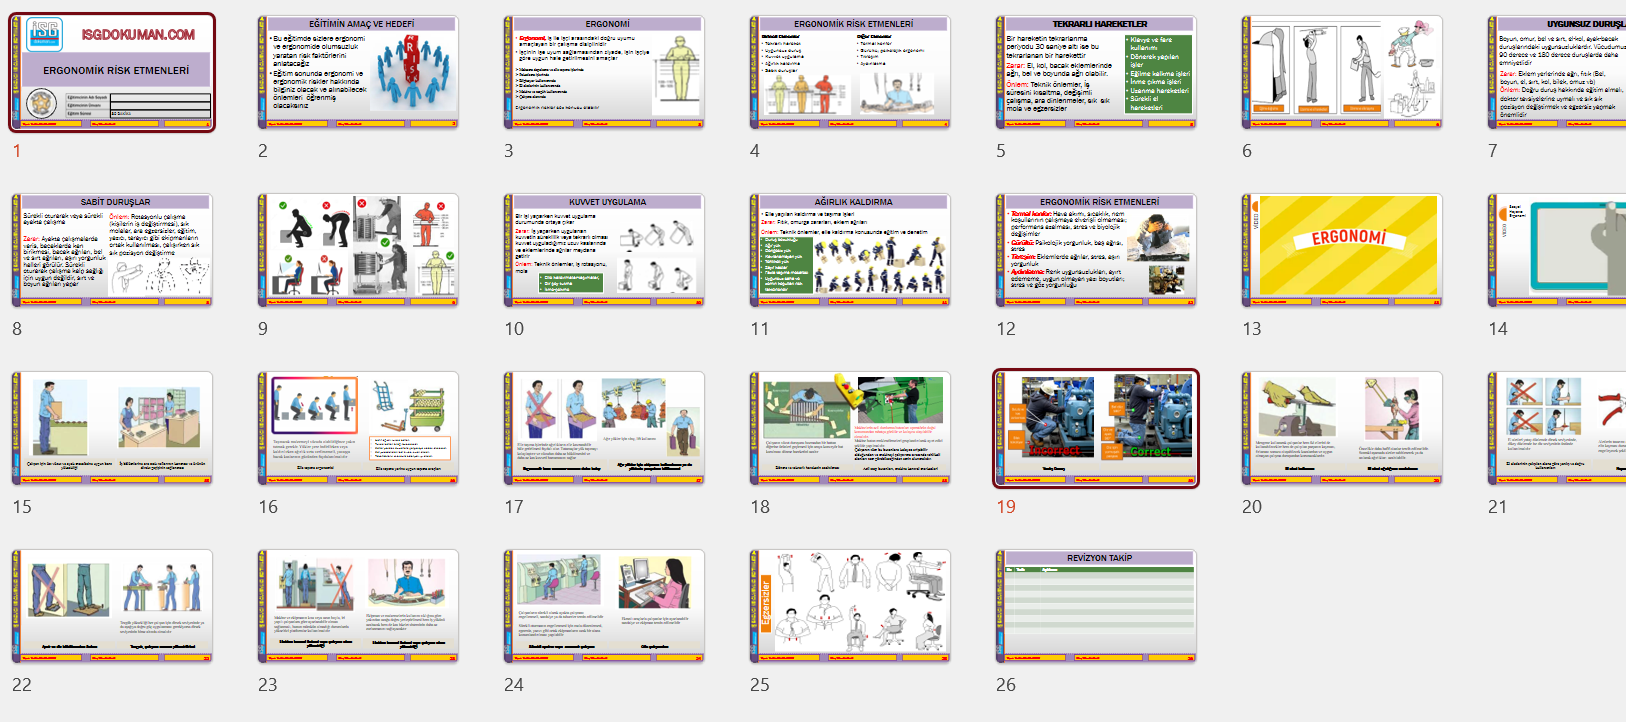Select slide 6 with worker illustrations
1626x722 pixels.
pyautogui.click(x=1342, y=72)
